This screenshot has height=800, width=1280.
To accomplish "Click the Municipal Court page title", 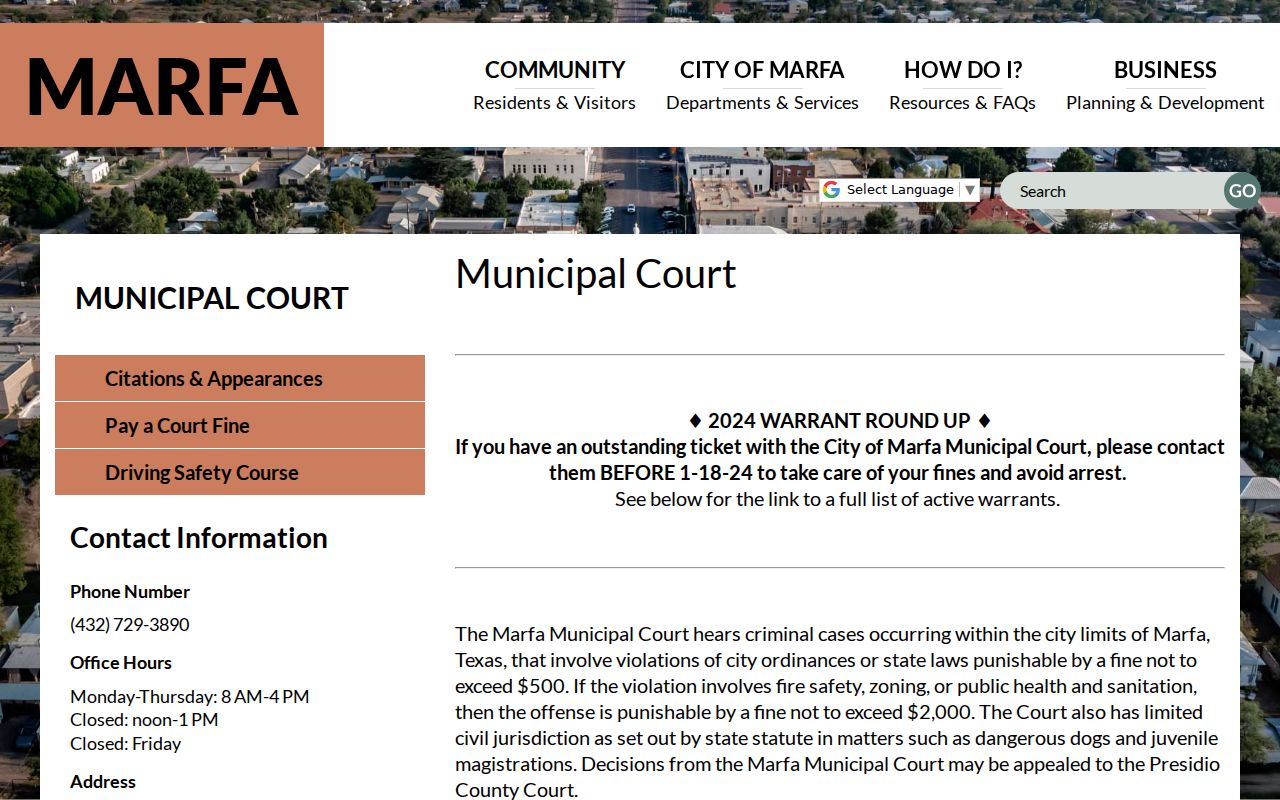I will 596,274.
